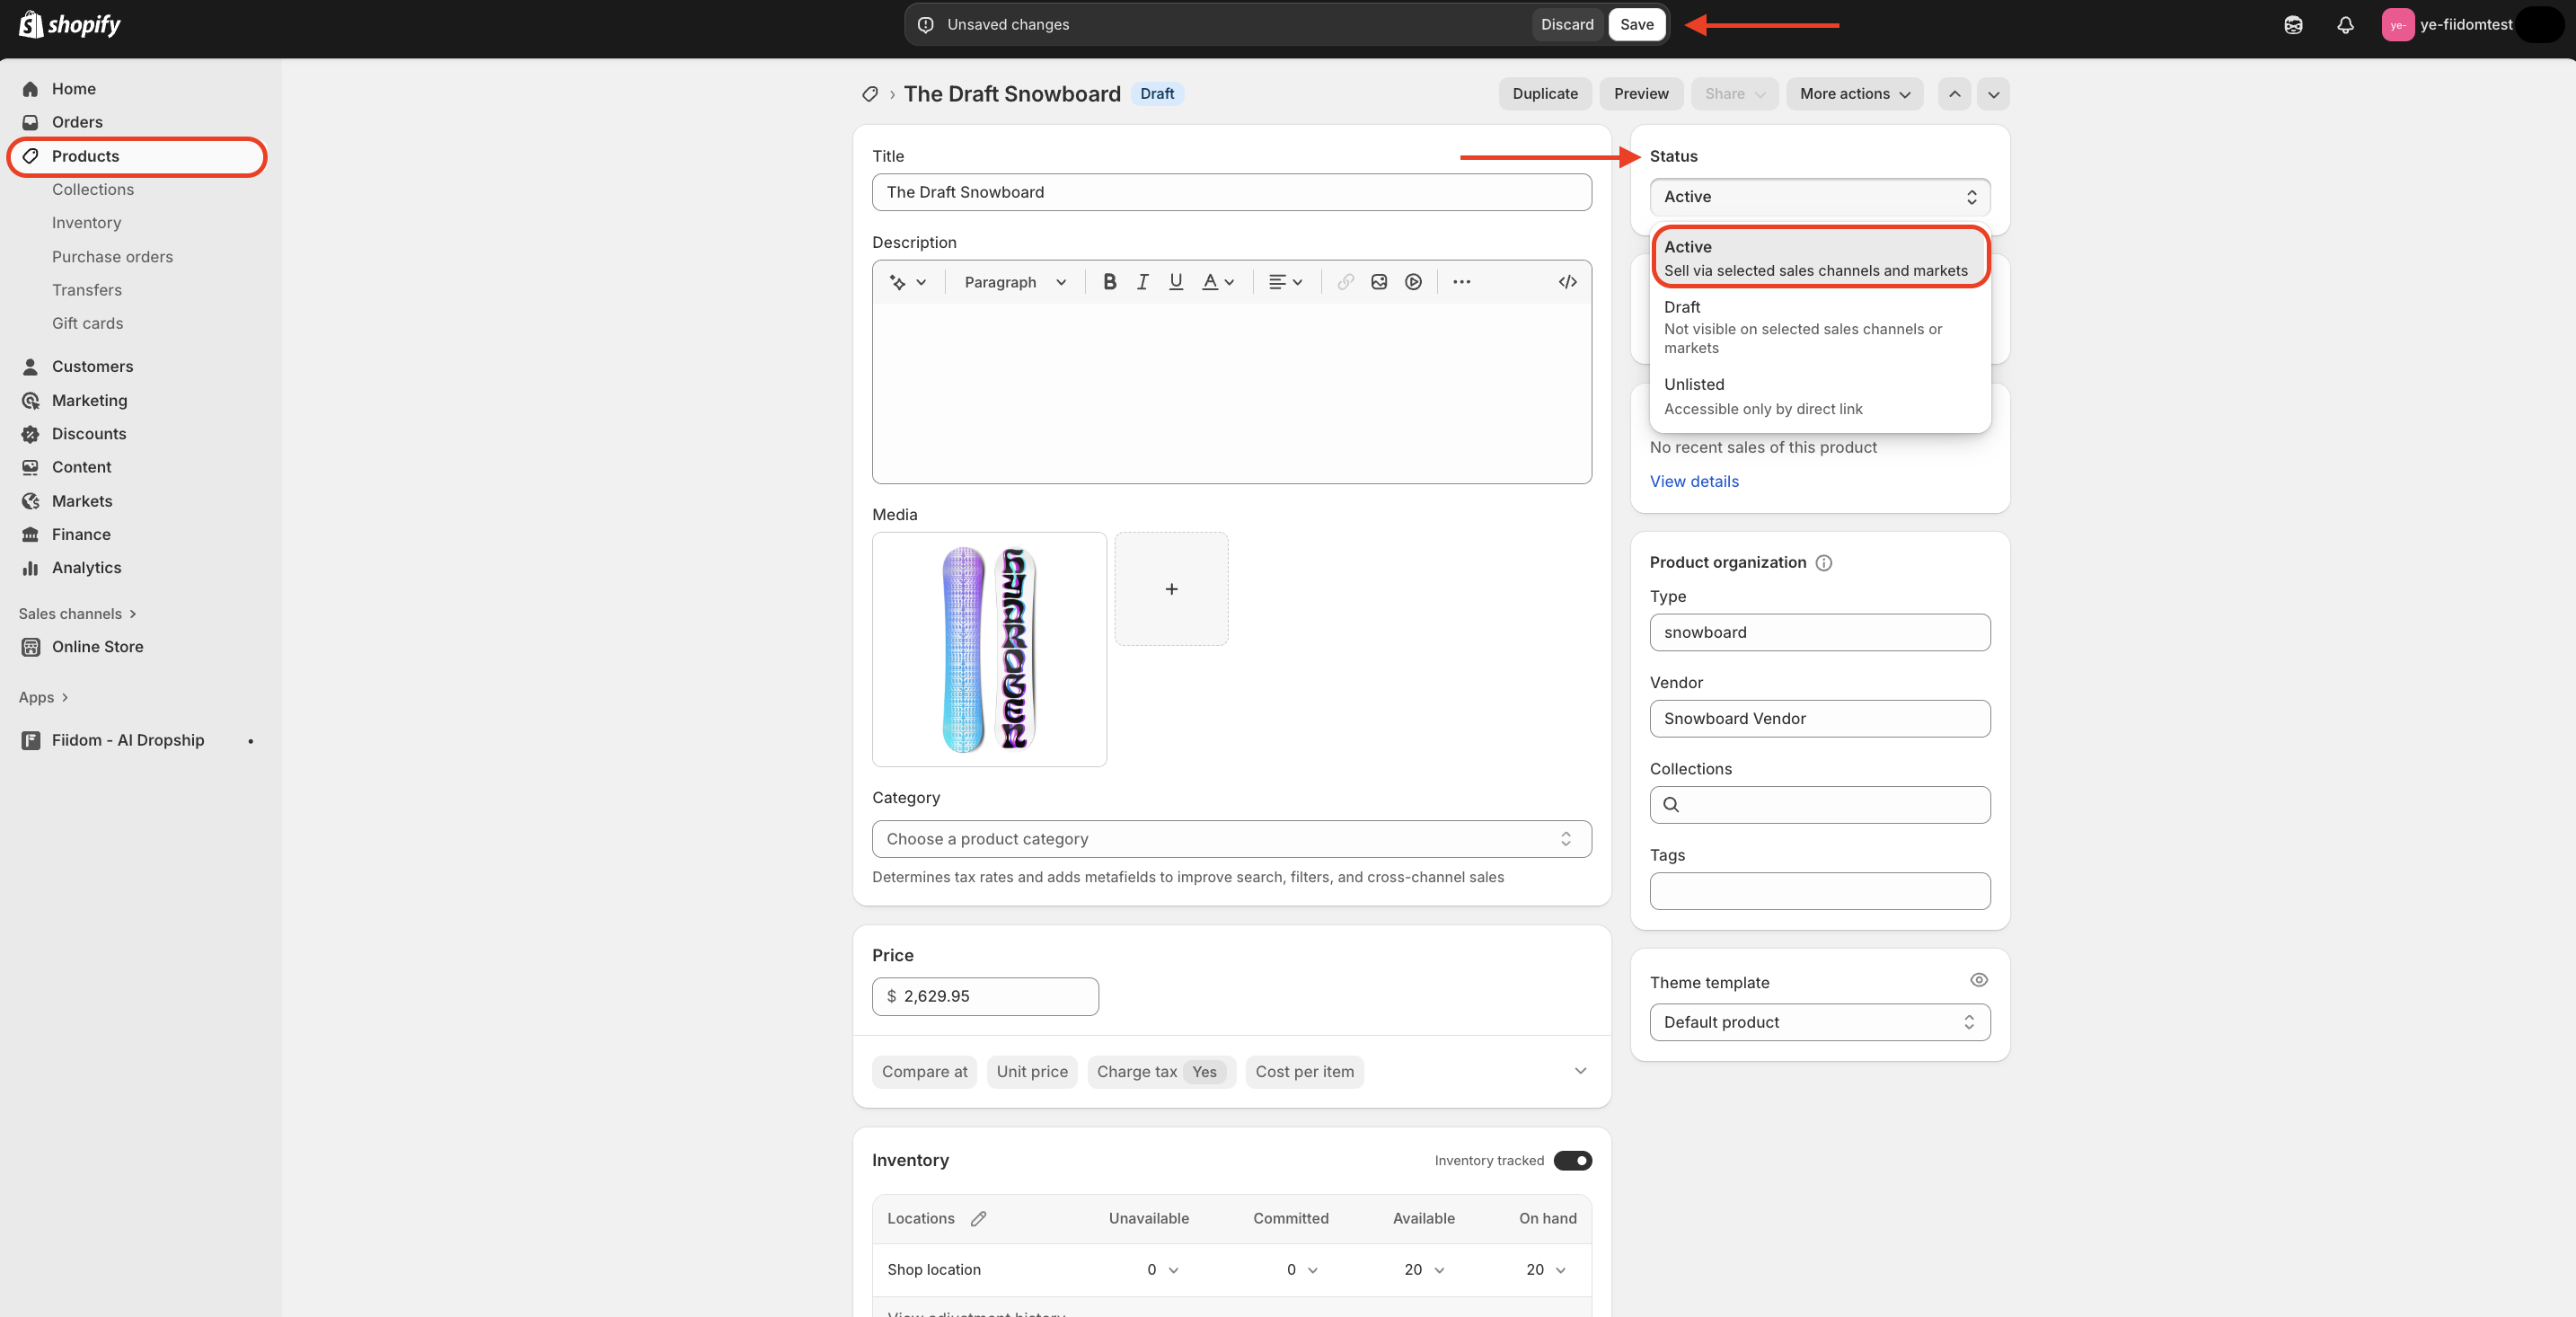Click the insert video icon in editor

[x=1413, y=282]
